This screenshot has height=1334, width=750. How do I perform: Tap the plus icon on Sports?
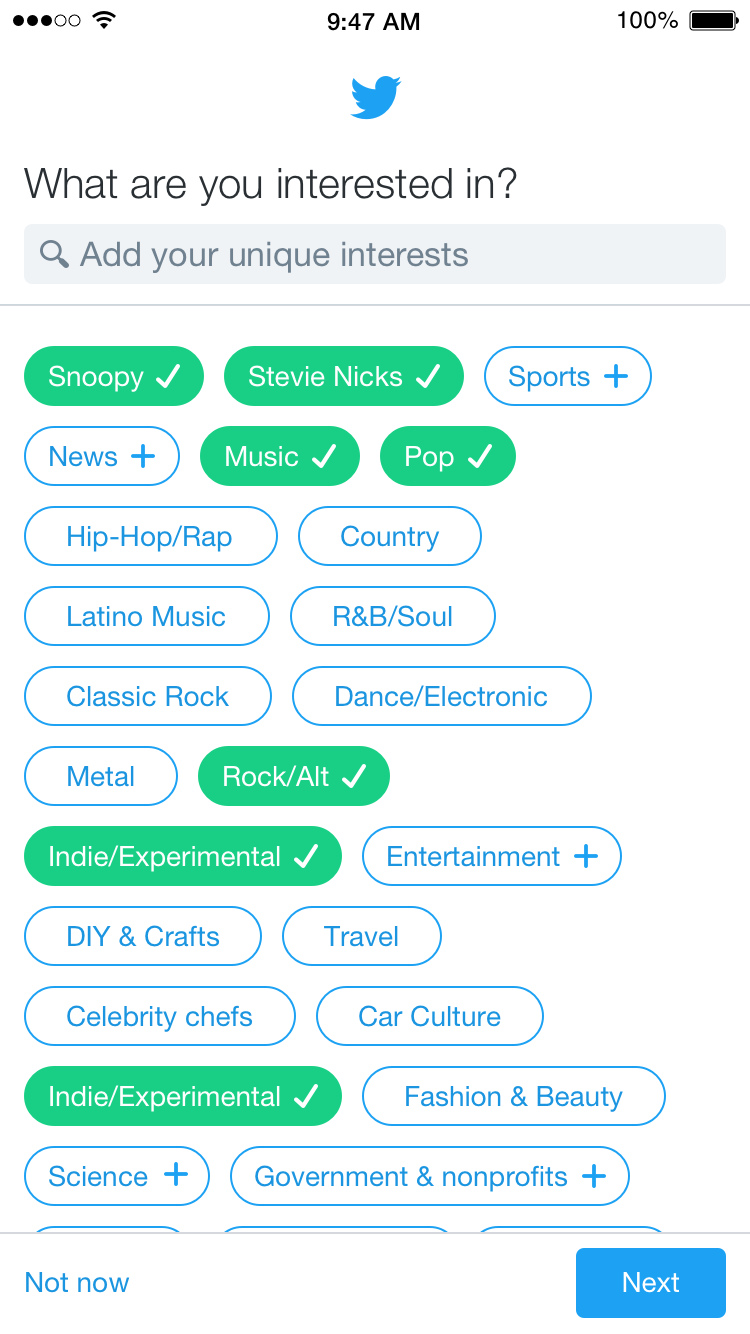(x=616, y=376)
